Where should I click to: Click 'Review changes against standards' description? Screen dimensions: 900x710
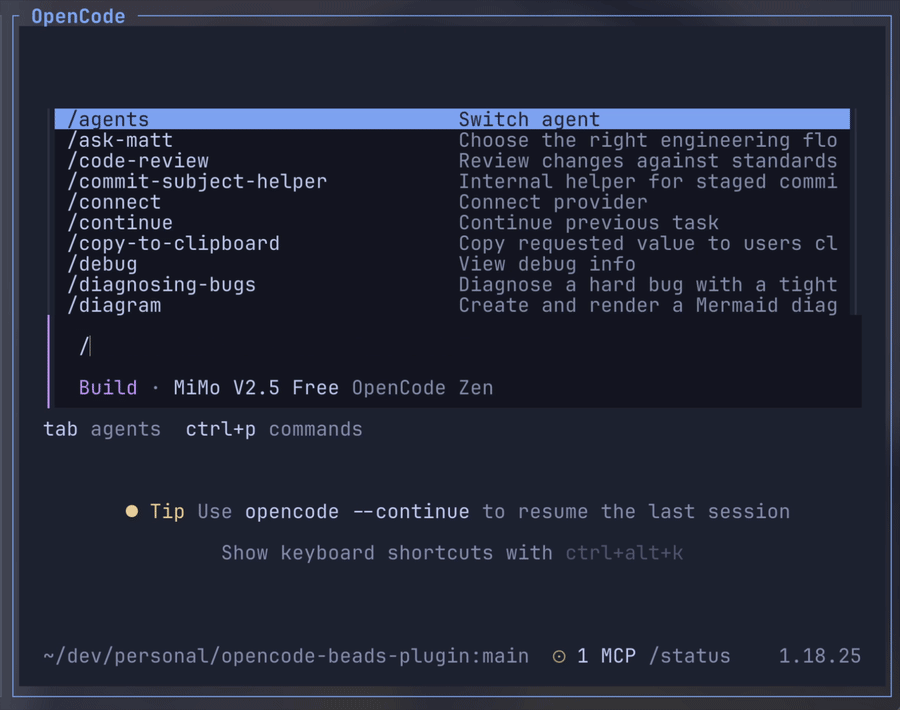647,161
